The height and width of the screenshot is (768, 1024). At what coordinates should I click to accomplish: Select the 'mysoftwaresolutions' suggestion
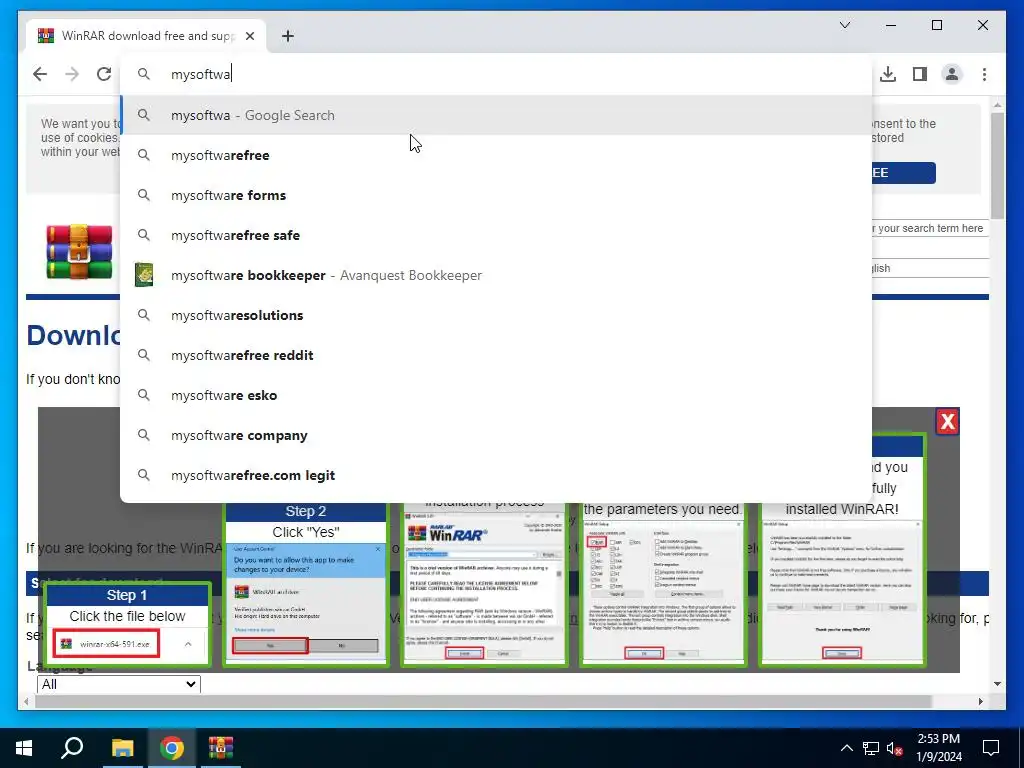[496, 315]
